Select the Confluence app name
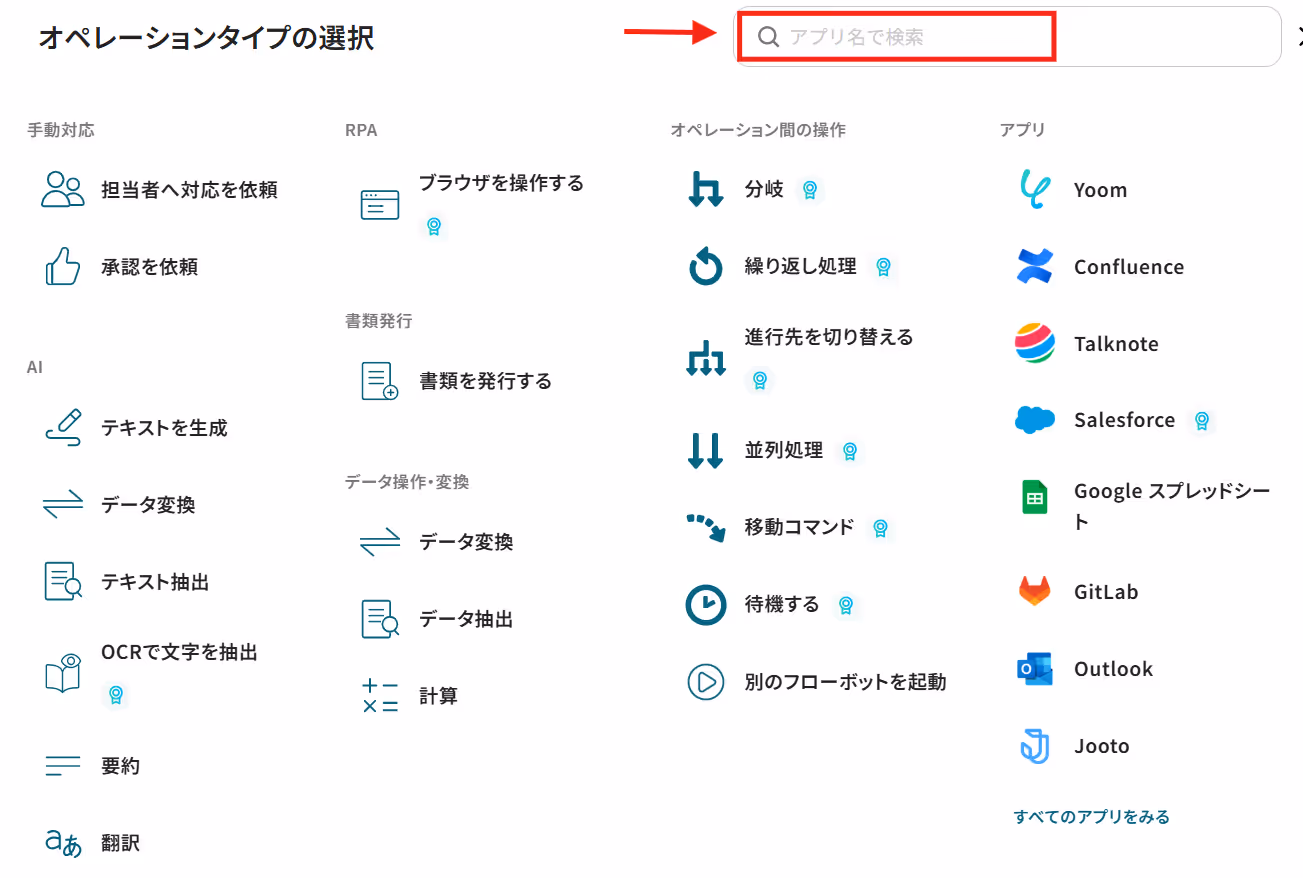This screenshot has height=878, width=1303. (1129, 267)
